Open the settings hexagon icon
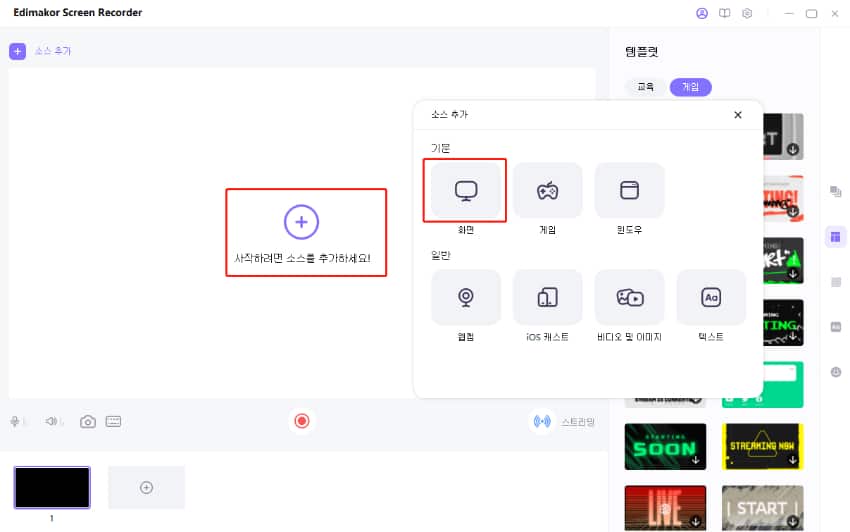850x532 pixels. click(747, 14)
